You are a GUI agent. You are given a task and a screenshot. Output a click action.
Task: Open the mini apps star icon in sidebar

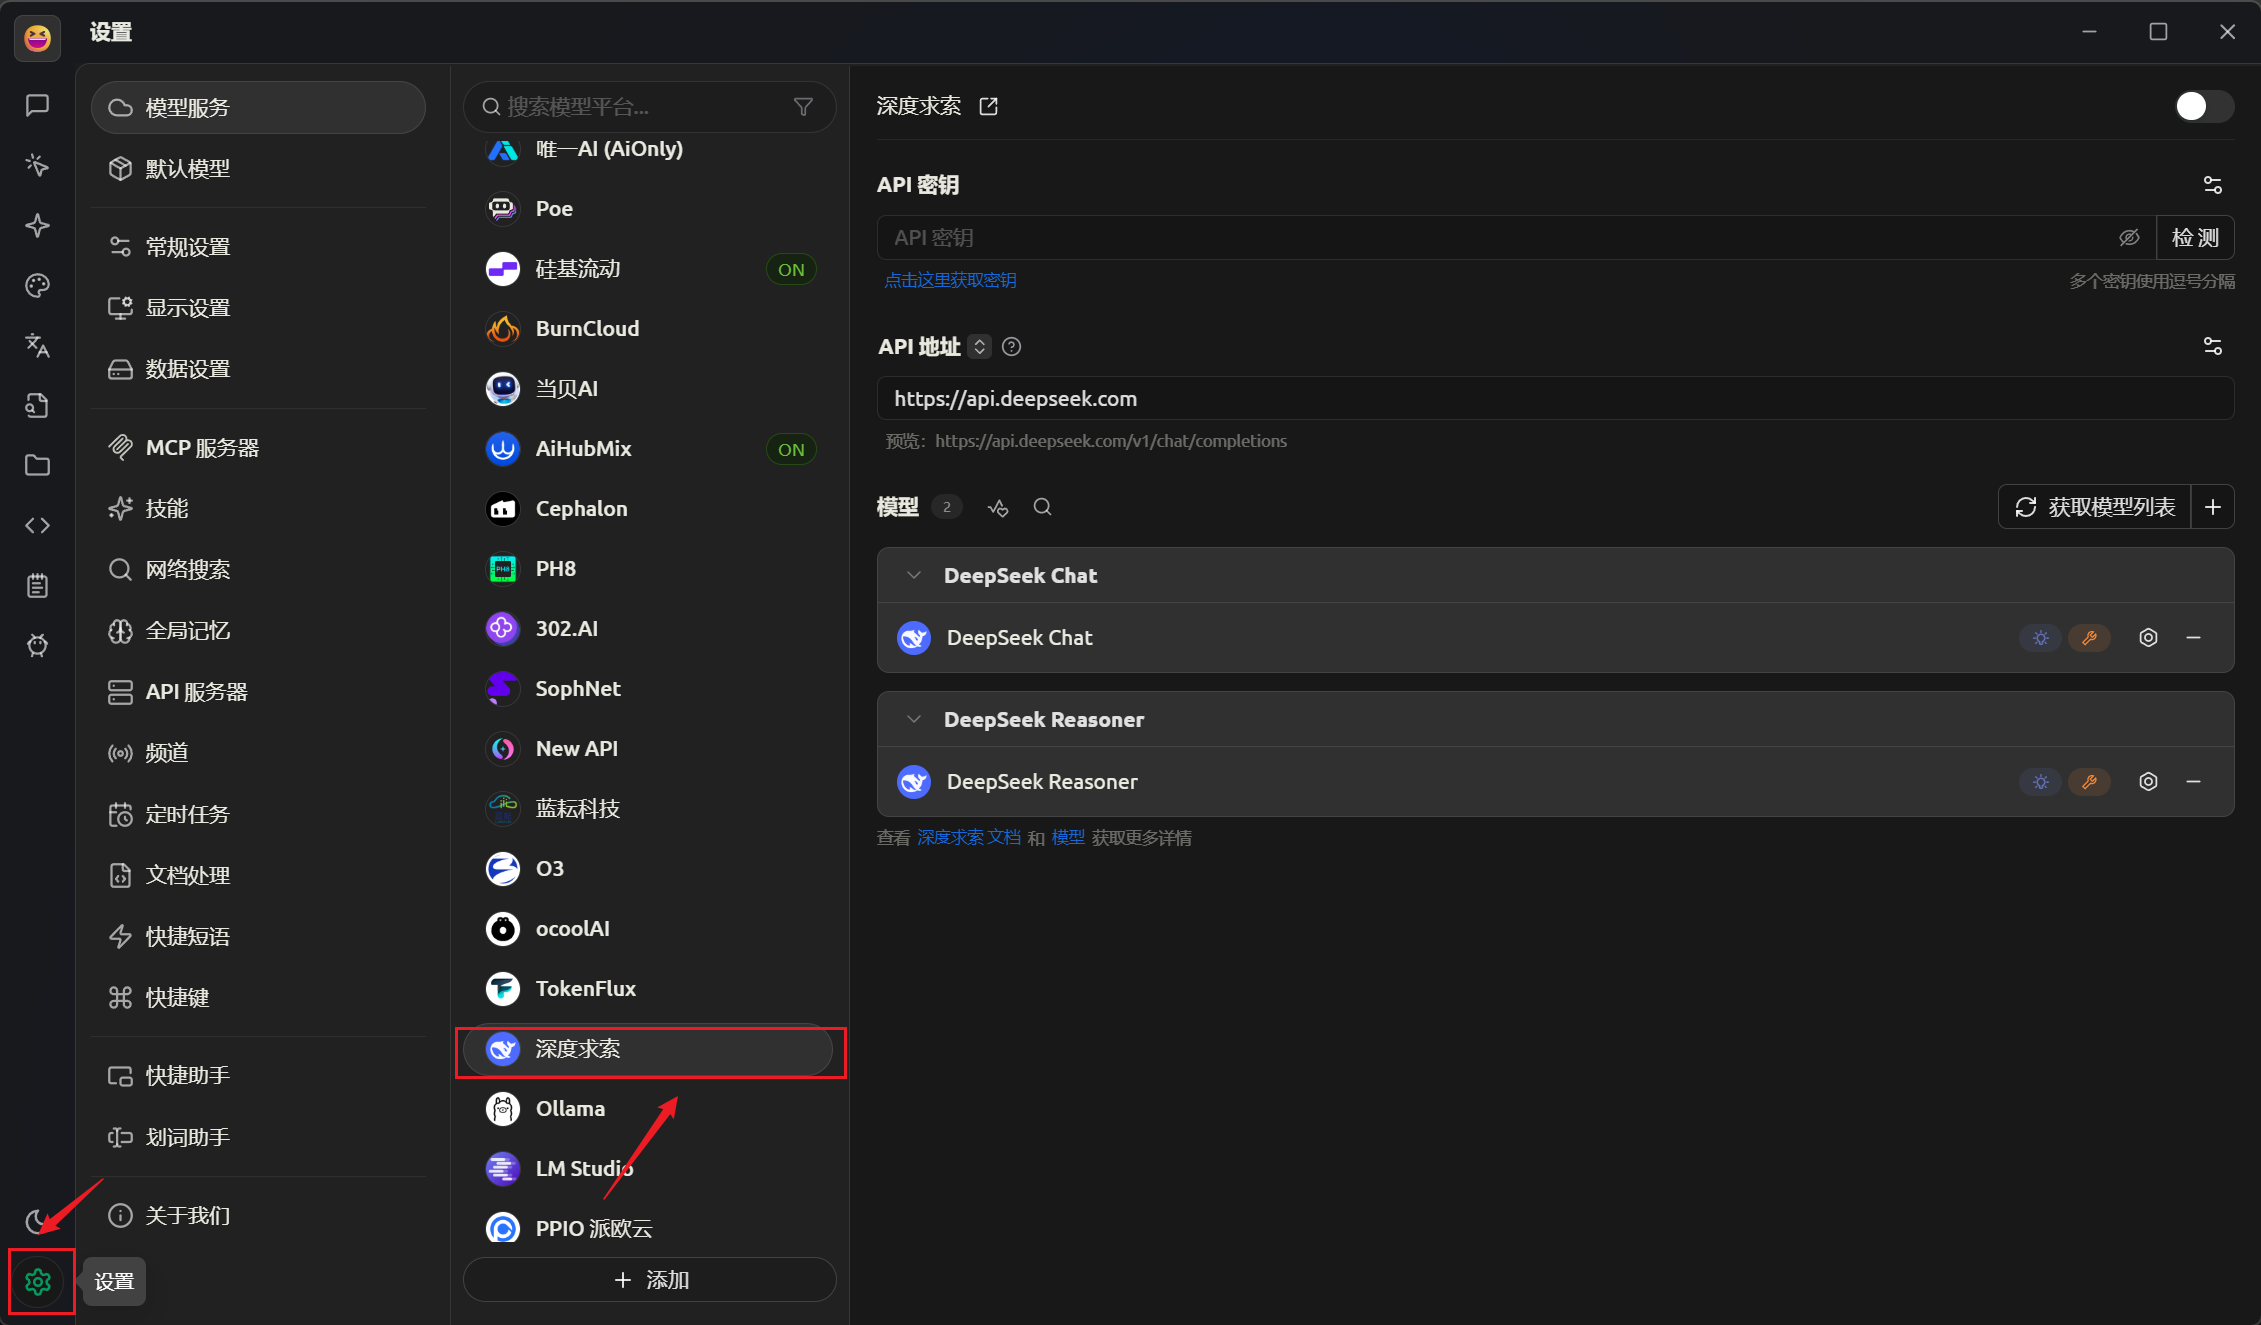tap(38, 225)
